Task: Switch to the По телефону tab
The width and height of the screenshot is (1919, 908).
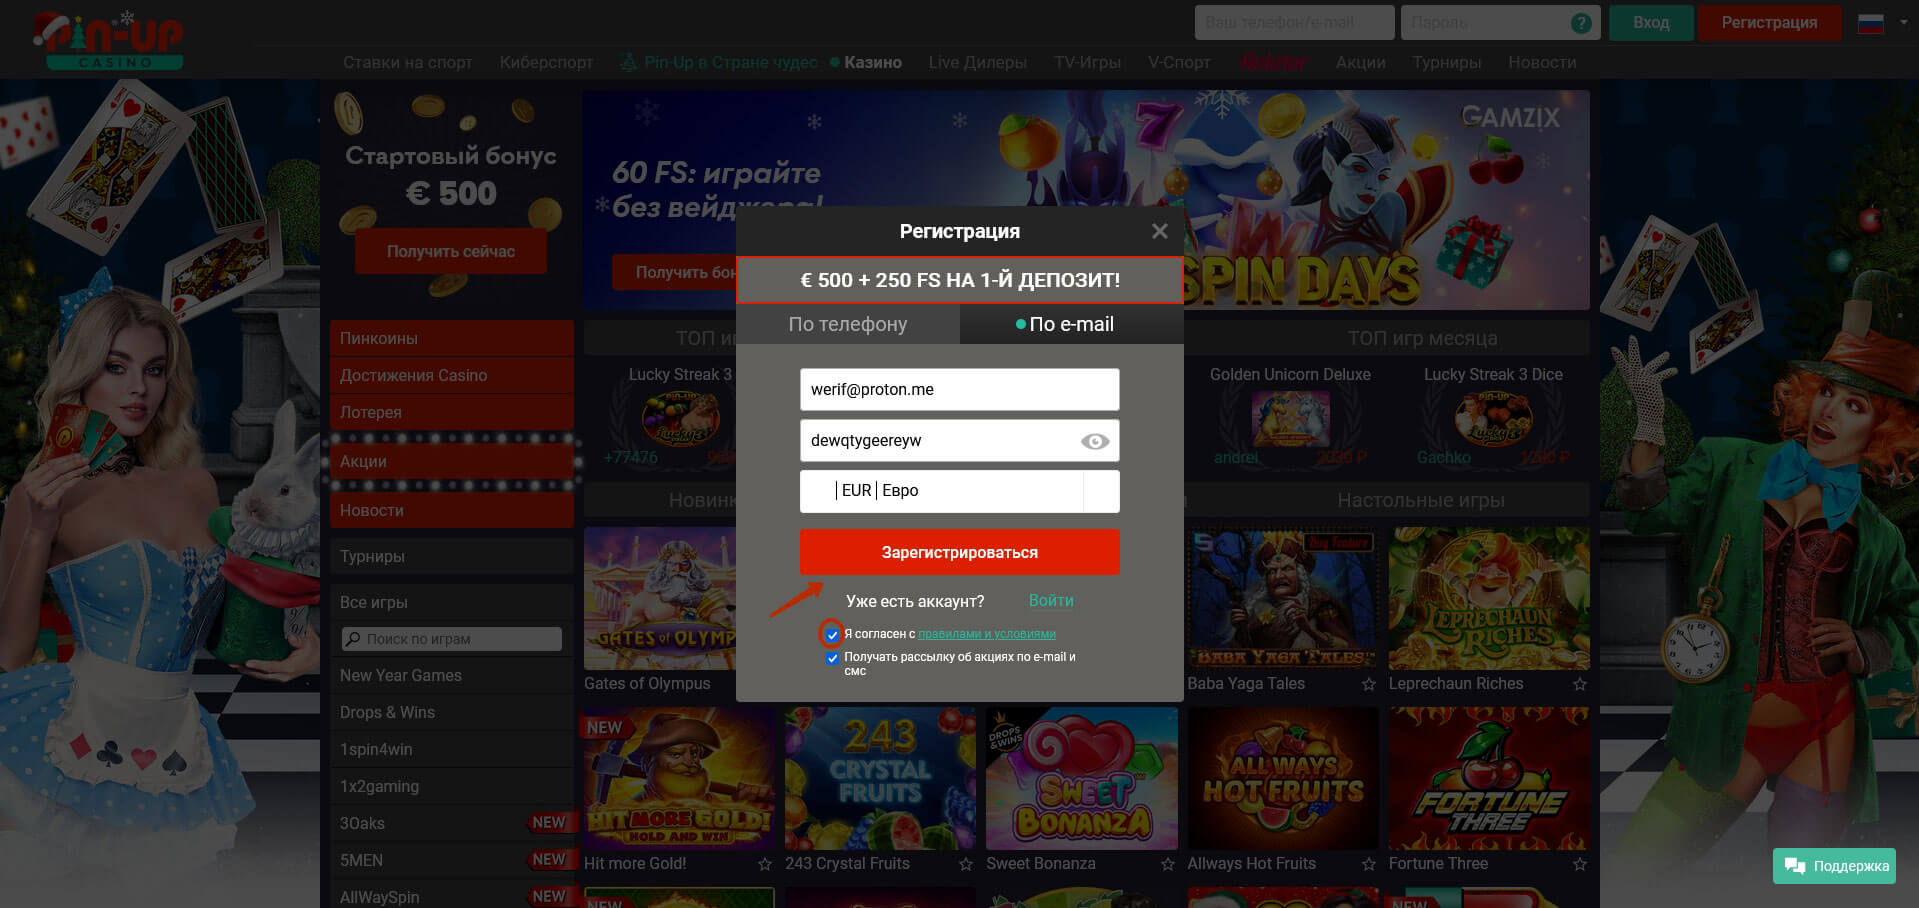Action: tap(848, 324)
